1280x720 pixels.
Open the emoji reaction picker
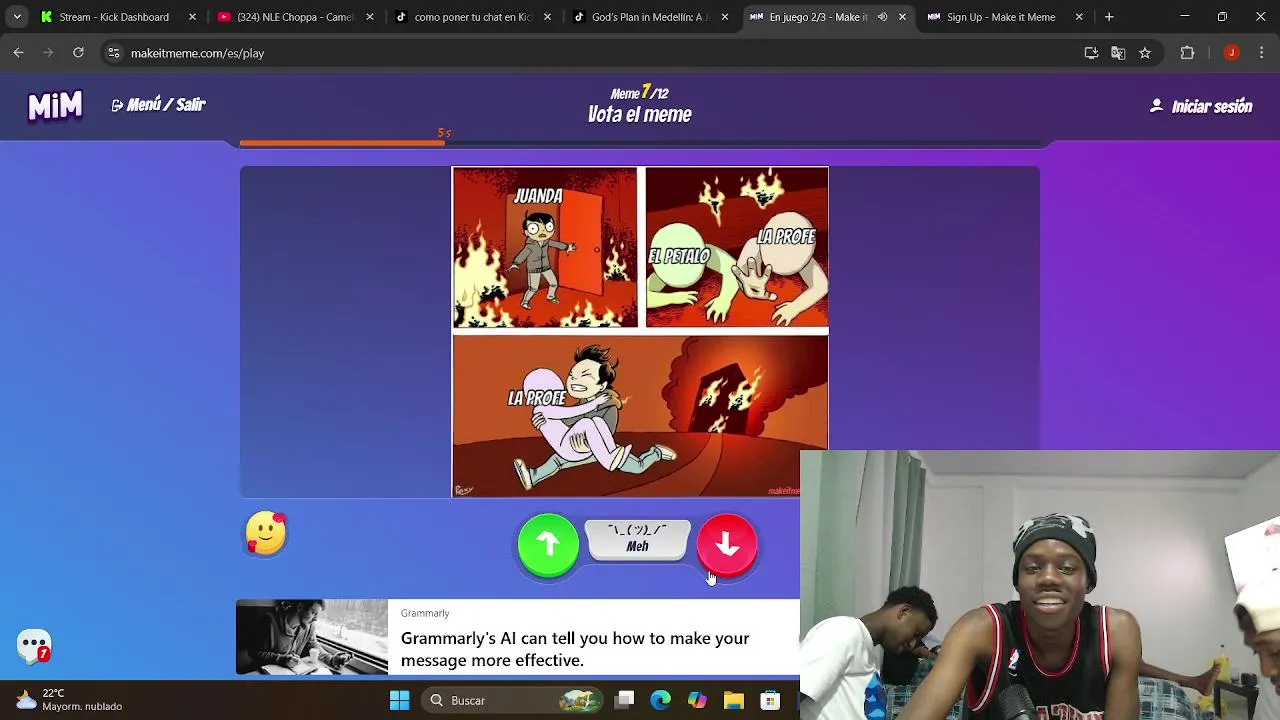[x=266, y=534]
